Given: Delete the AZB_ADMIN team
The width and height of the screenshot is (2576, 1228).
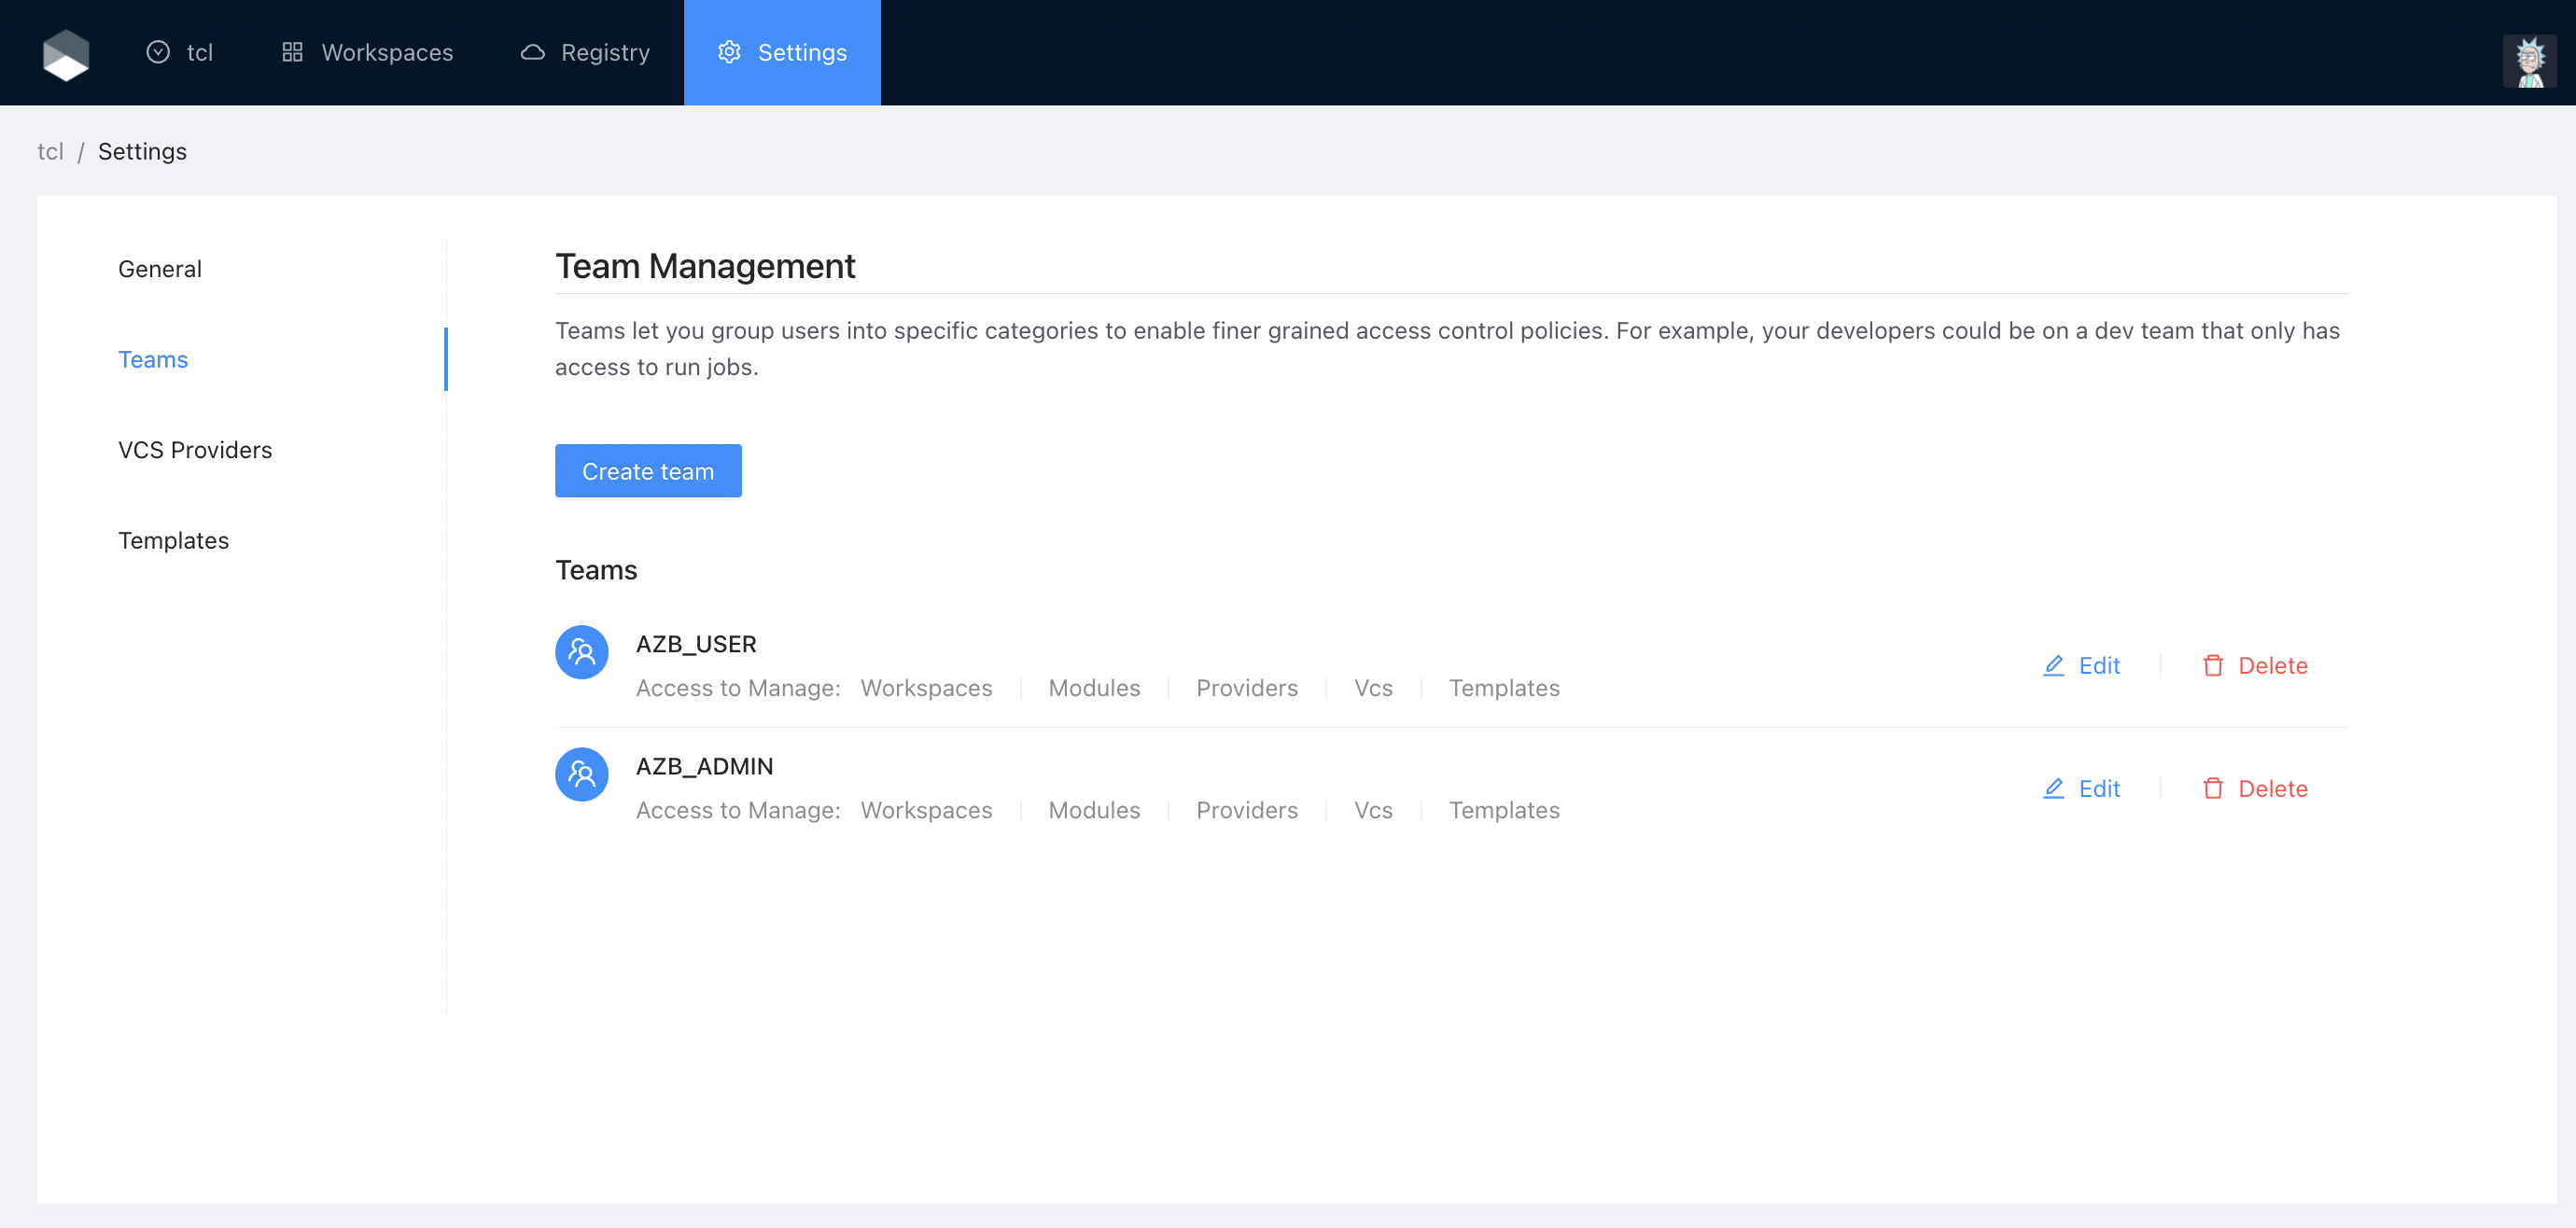Looking at the screenshot, I should tap(2255, 788).
